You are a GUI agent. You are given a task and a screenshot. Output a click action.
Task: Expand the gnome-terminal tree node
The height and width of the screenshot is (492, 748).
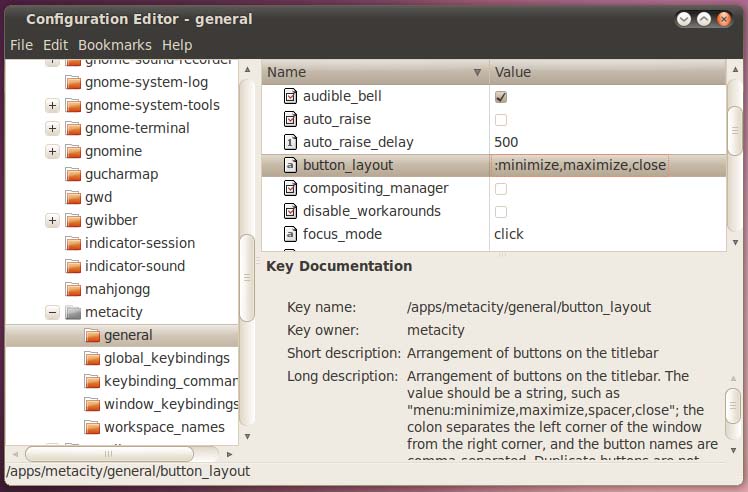click(x=52, y=128)
